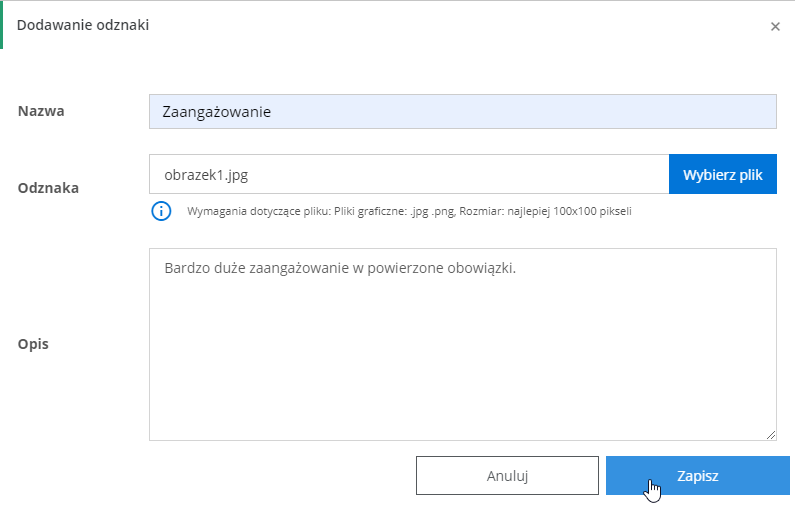This screenshot has height=508, width=795.
Task: Click the obrazek1.jpg file name field
Action: pos(409,174)
